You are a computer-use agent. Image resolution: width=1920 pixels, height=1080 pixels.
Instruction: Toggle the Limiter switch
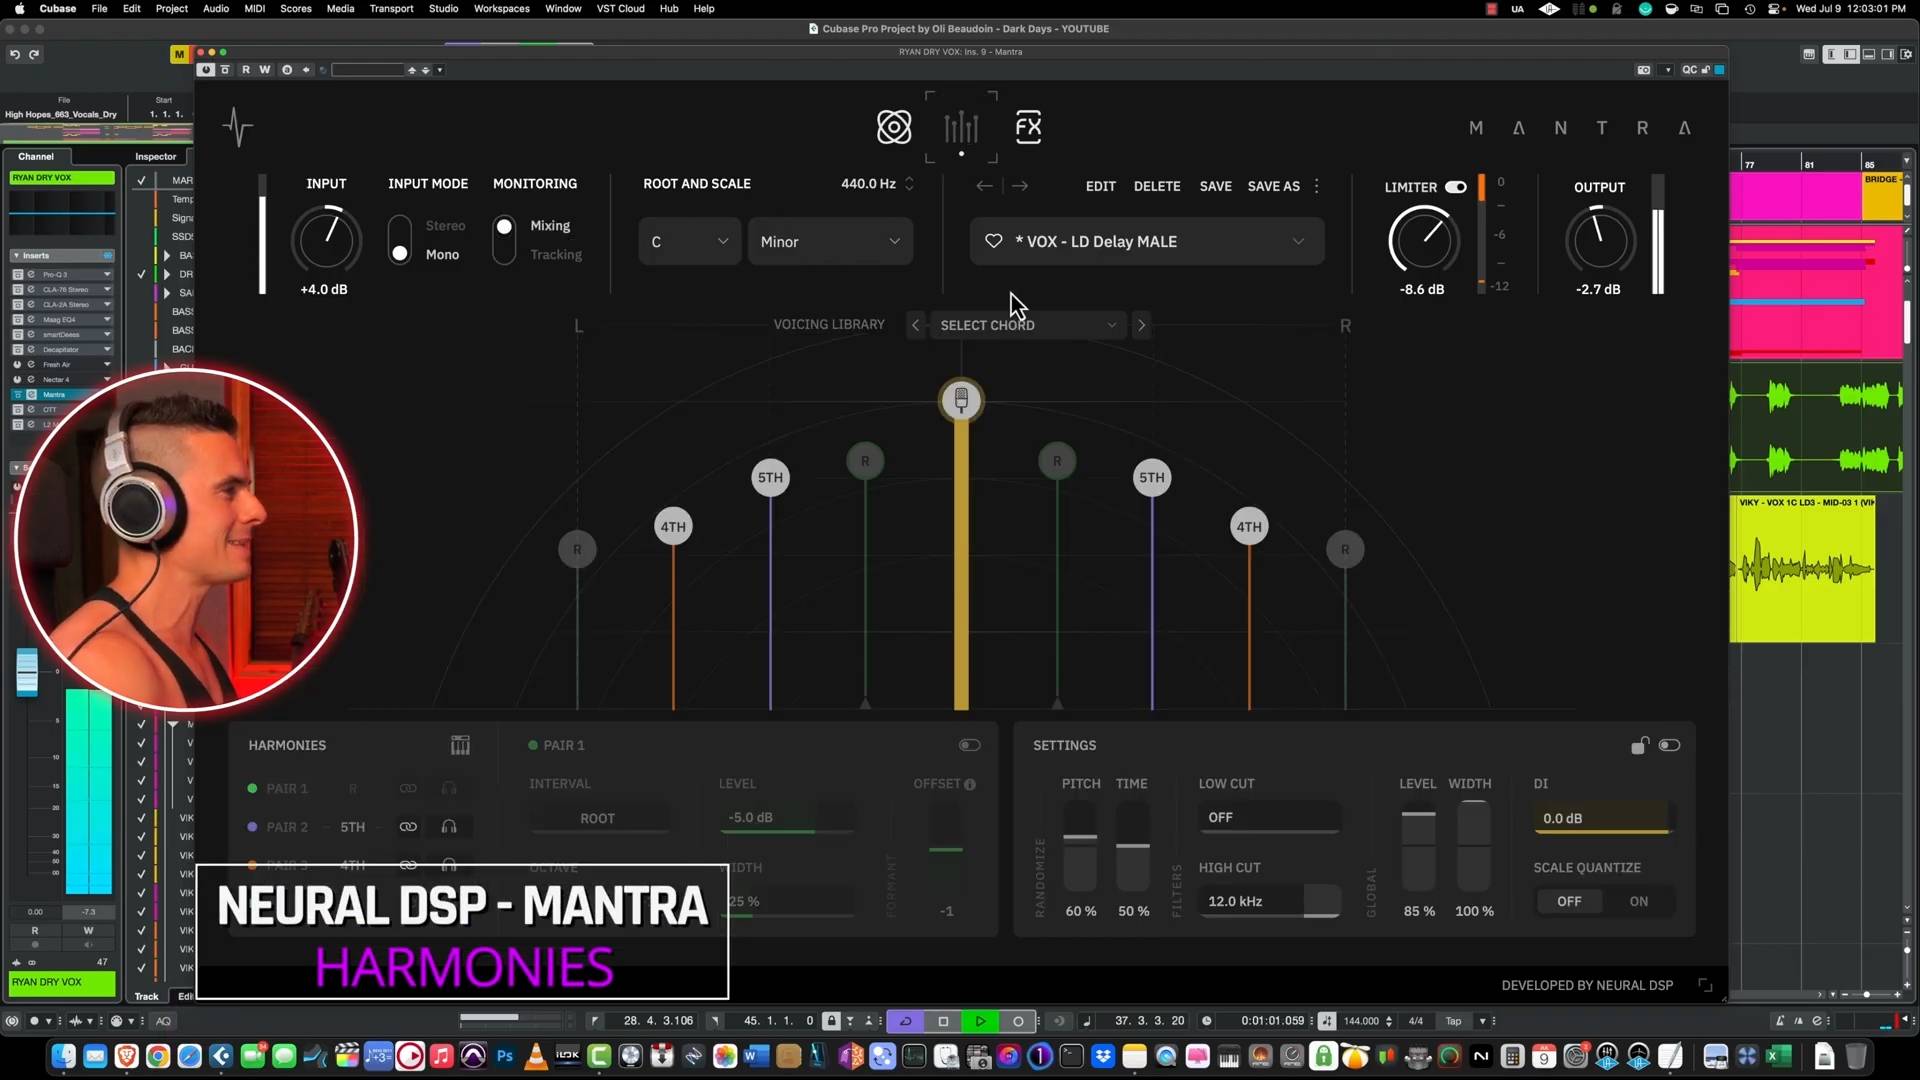[x=1456, y=187]
